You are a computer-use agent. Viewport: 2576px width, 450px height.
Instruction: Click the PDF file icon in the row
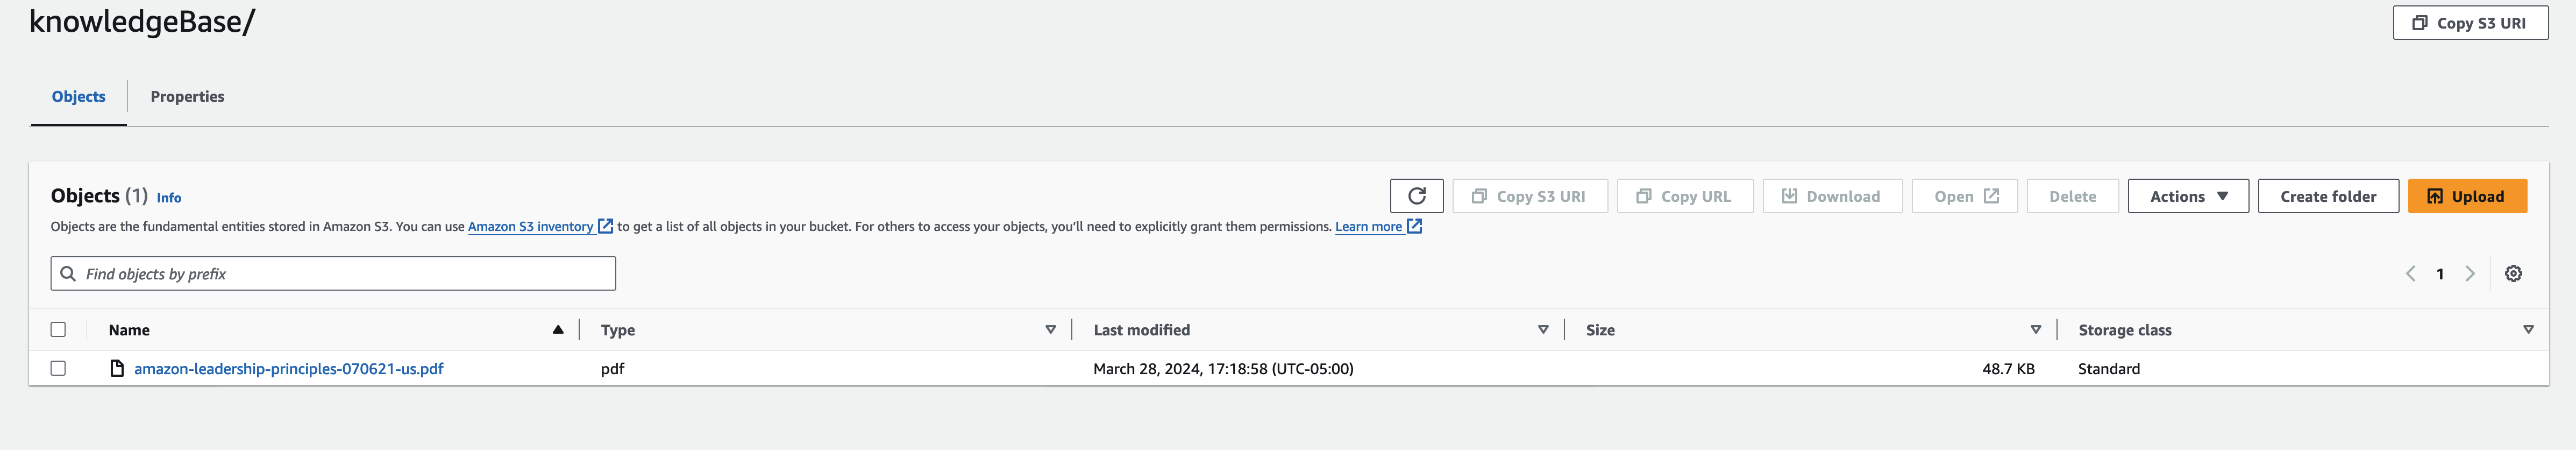point(117,368)
